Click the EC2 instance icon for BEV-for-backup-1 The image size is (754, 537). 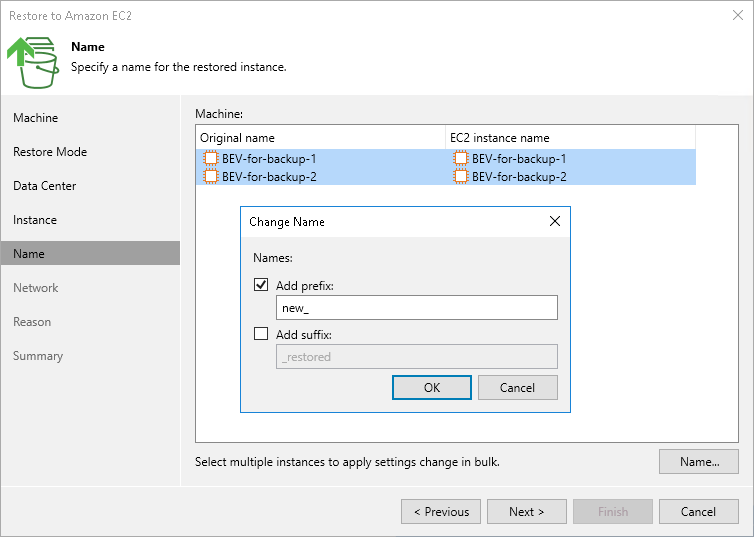[460, 159]
